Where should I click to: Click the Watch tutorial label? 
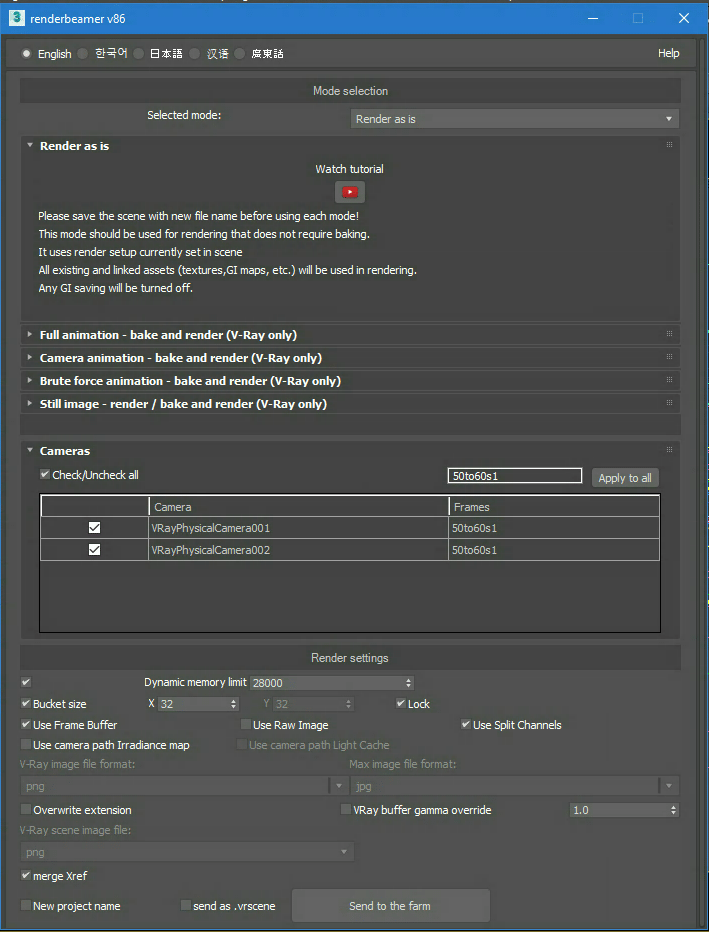click(x=349, y=169)
